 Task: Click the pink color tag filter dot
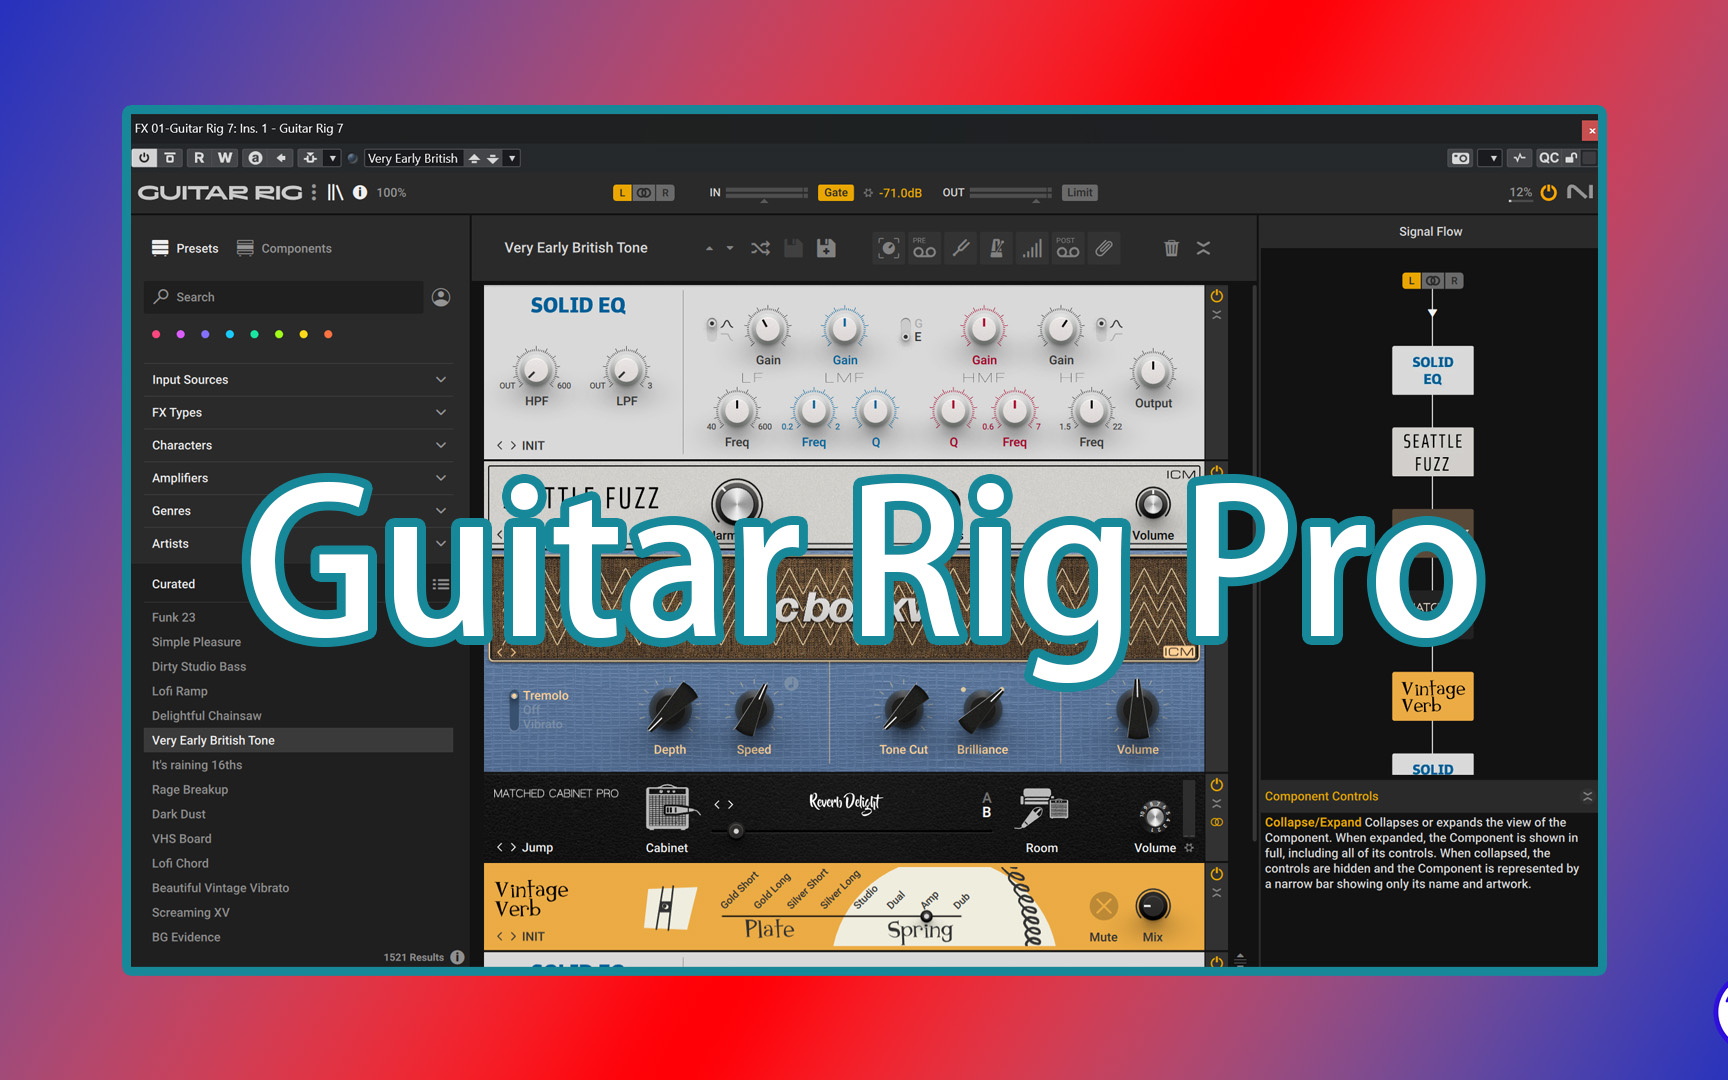click(x=156, y=334)
